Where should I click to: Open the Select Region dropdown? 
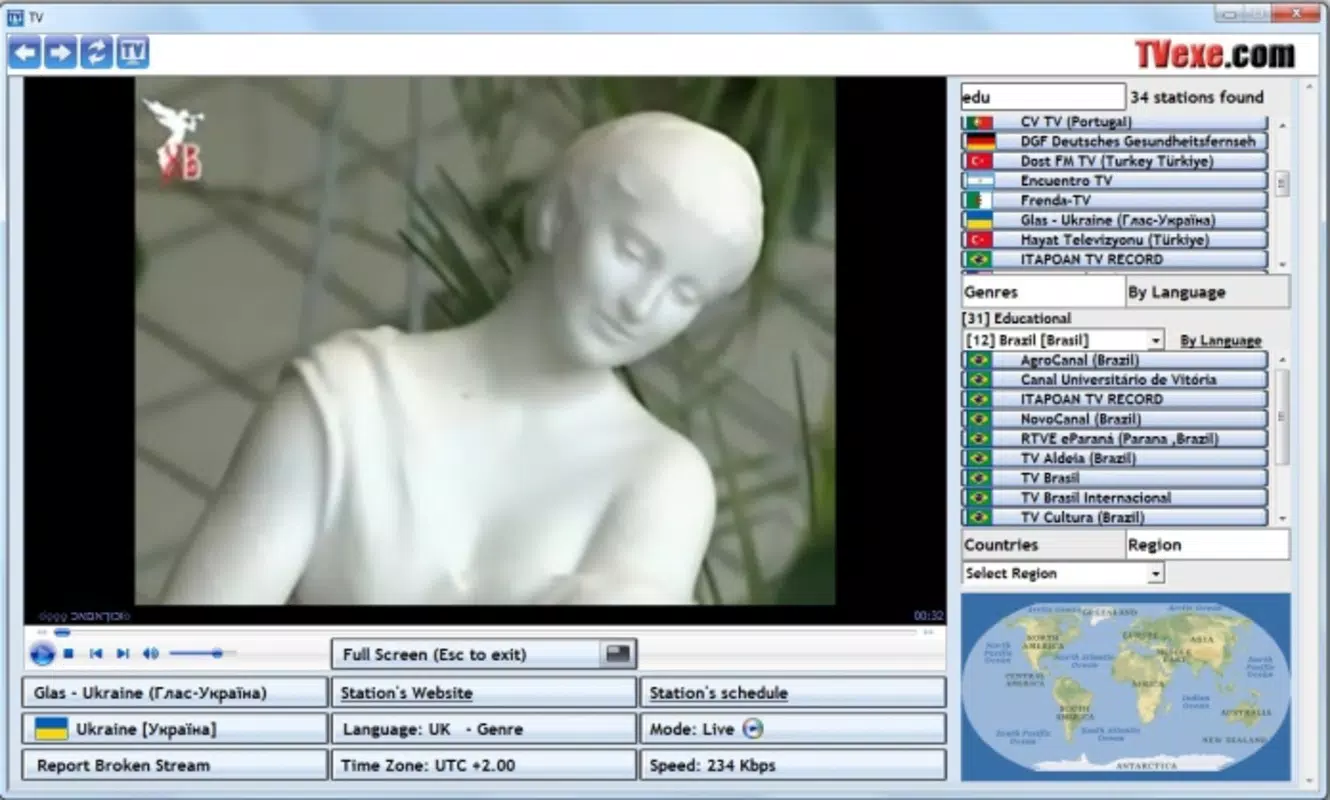[x=1063, y=573]
